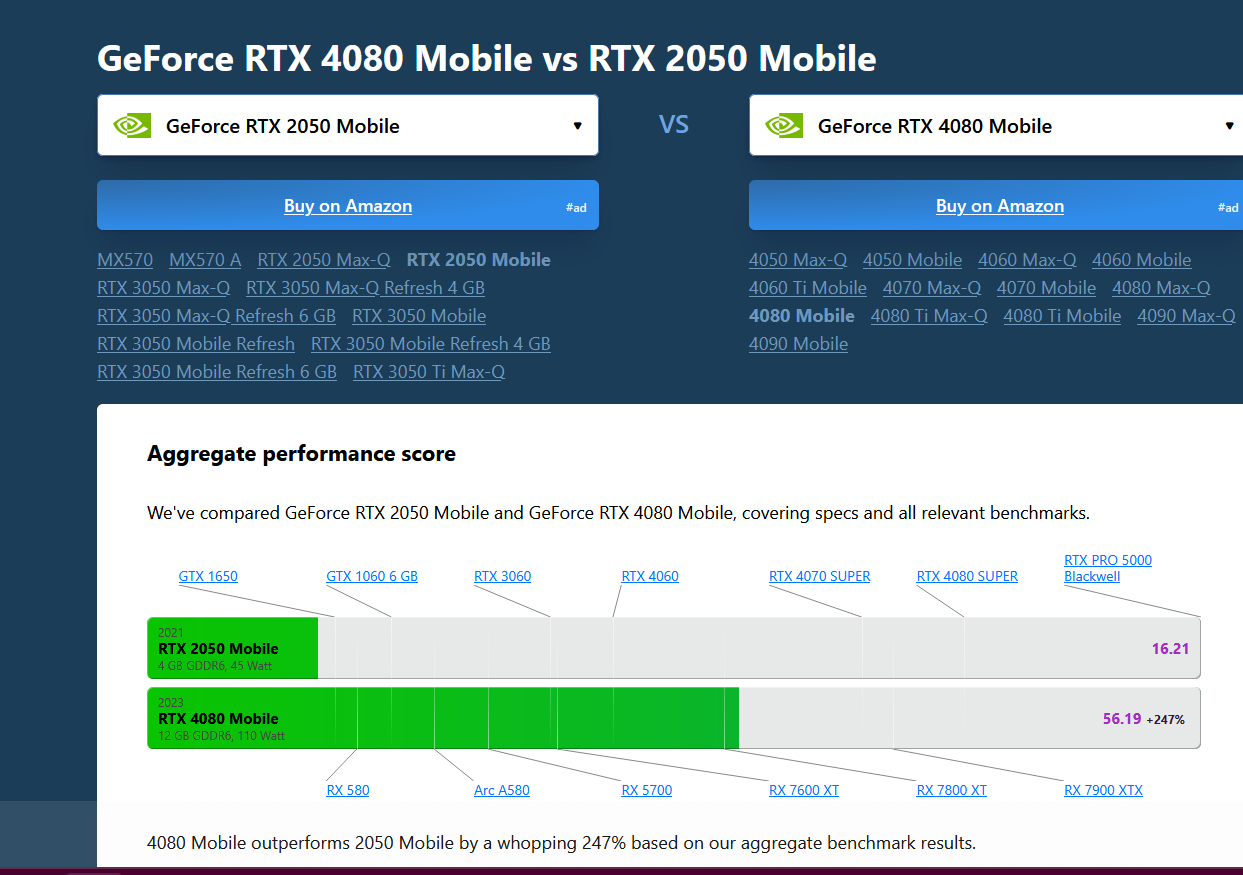The image size is (1243, 875).
Task: Click '4 GB GDDR6, 45 Watt' spec text
Action: (215, 665)
